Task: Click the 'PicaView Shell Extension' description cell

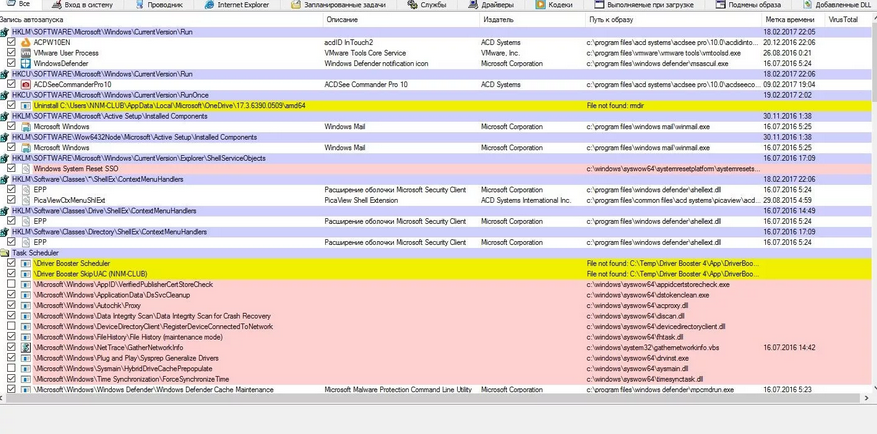Action: click(361, 200)
